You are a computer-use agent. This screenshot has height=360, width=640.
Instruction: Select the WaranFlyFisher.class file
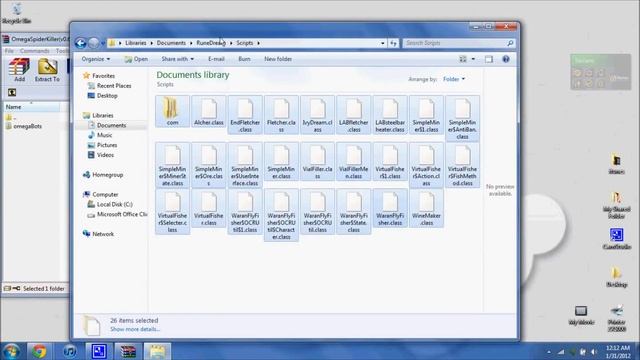tap(390, 208)
